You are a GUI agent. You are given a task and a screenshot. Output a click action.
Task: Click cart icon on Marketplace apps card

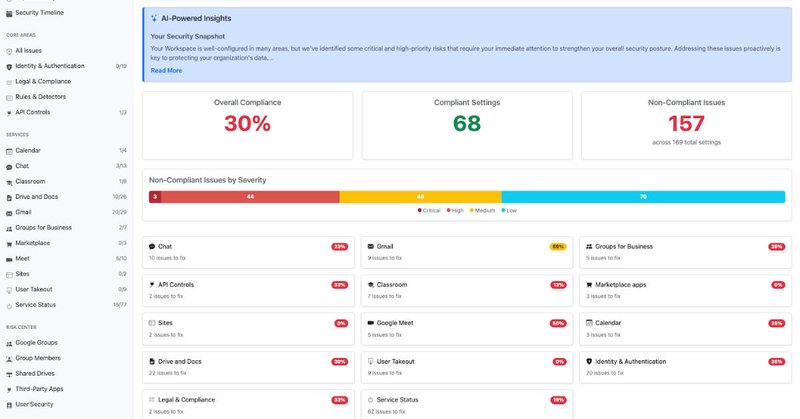589,285
